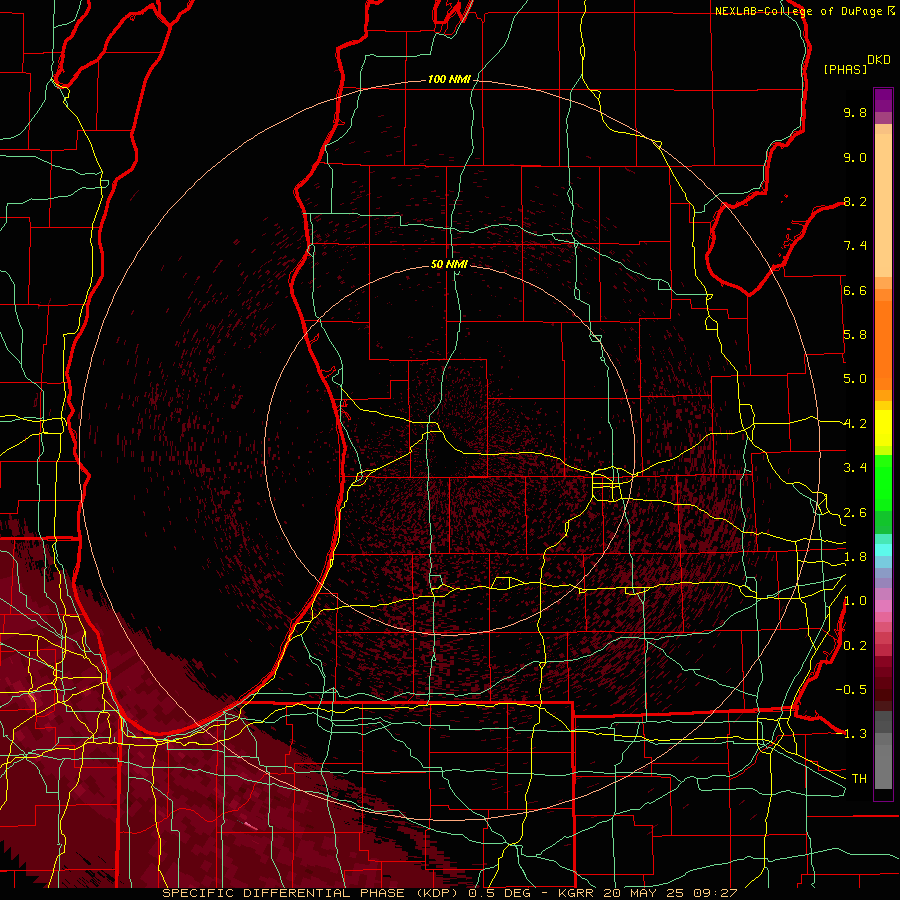Click the 50 NMI range ring label

pyautogui.click(x=449, y=265)
